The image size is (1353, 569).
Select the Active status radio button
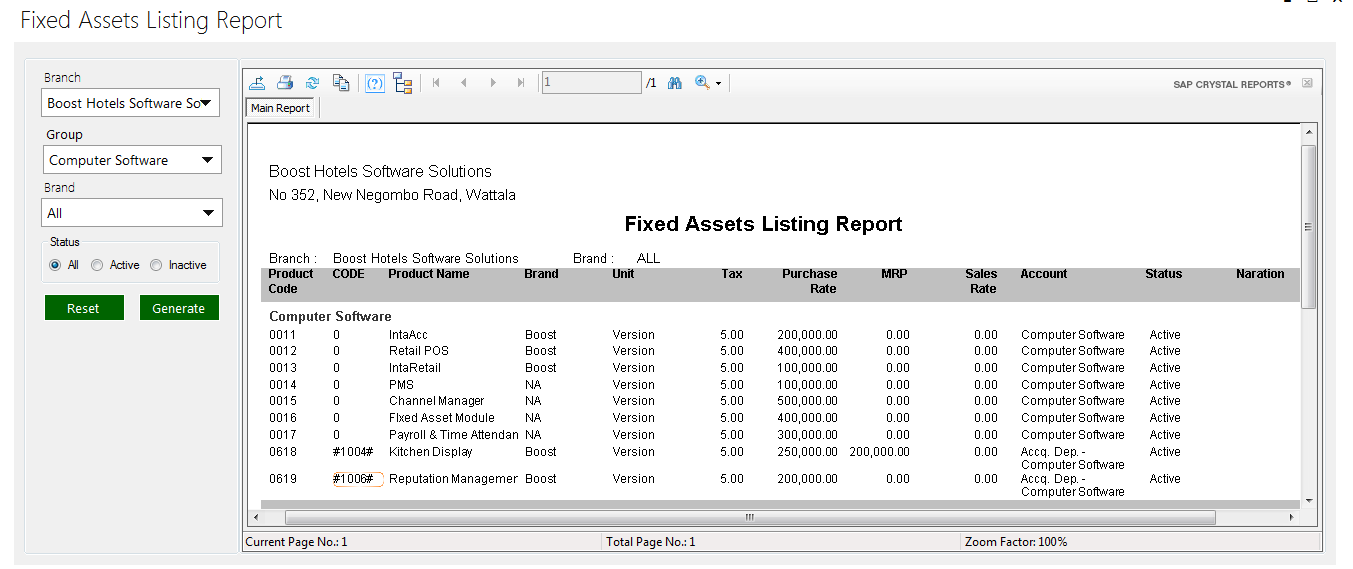point(97,265)
